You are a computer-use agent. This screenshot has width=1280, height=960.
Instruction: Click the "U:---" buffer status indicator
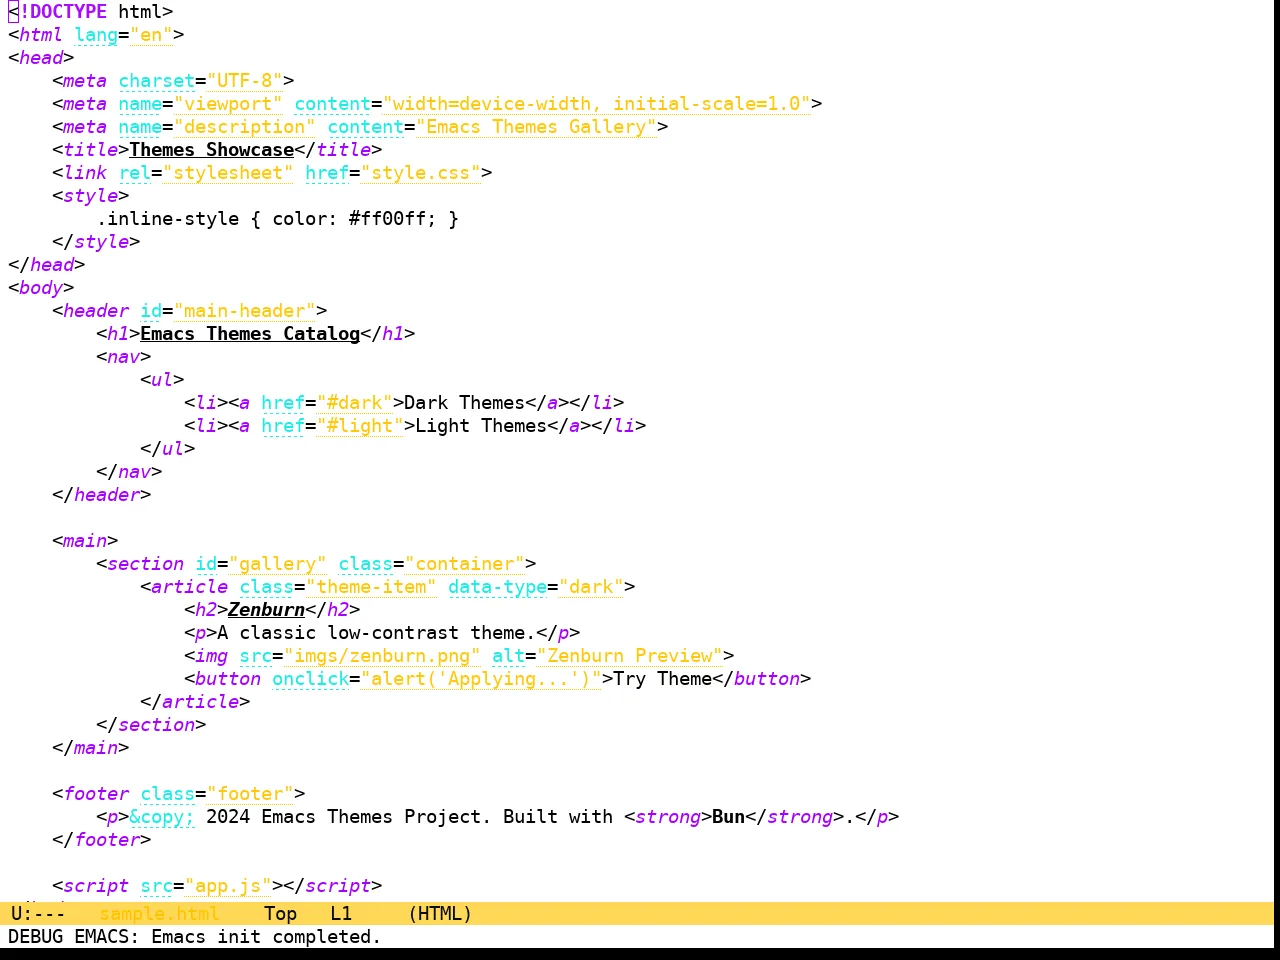[x=38, y=913]
